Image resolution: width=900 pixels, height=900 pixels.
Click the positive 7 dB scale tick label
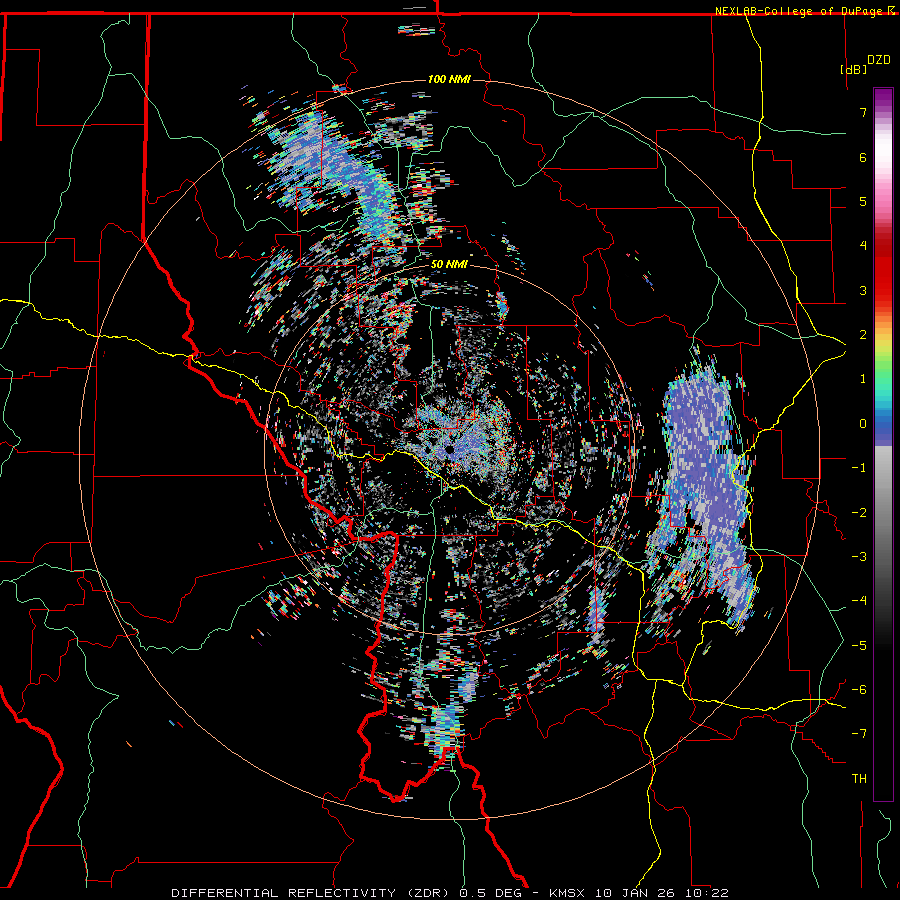coord(863,112)
